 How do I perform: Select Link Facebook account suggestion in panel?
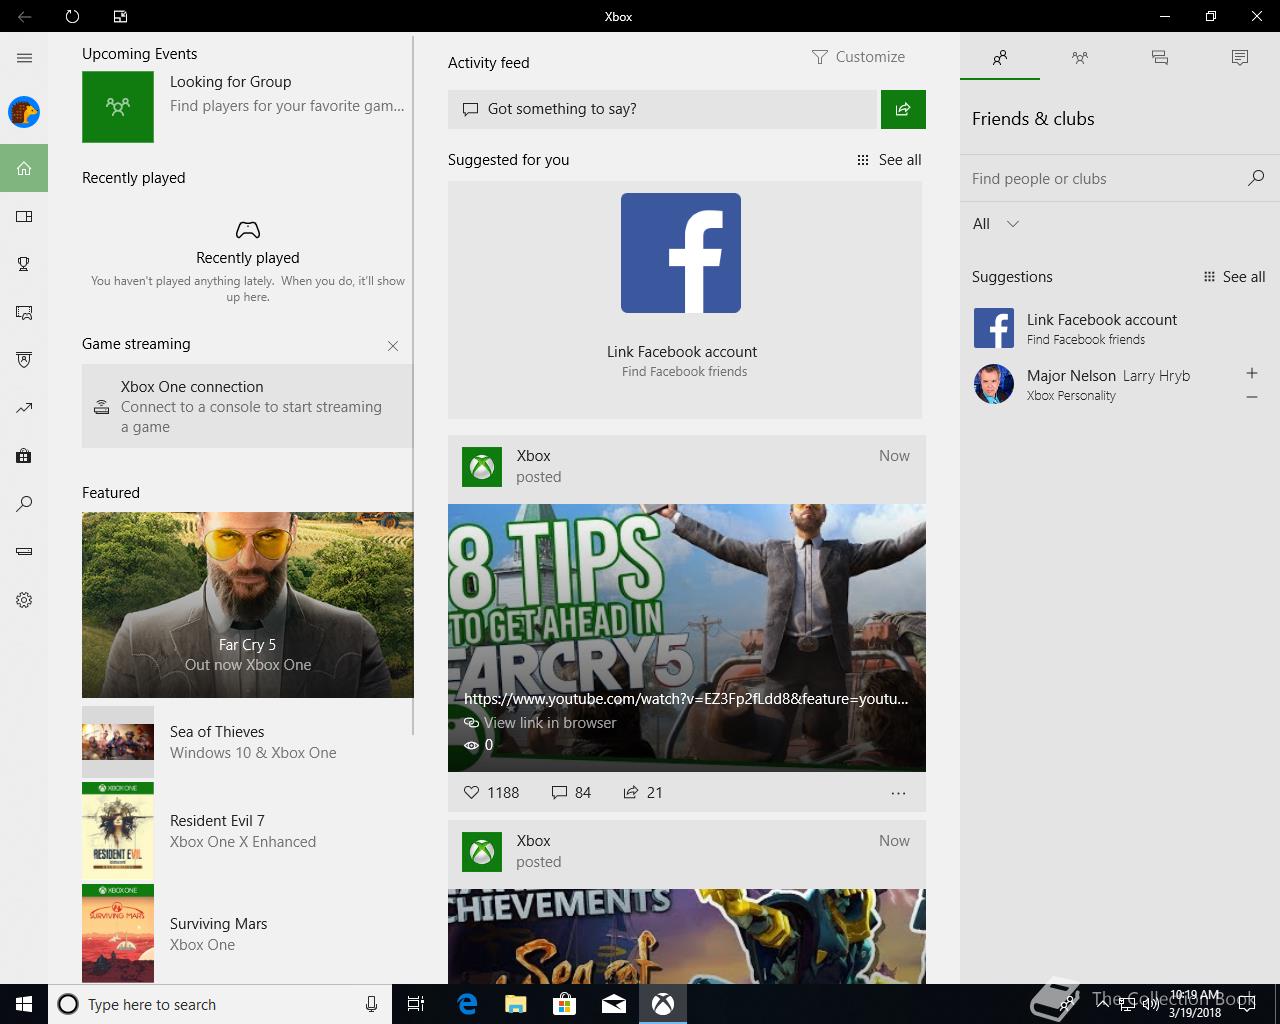[x=1120, y=328]
